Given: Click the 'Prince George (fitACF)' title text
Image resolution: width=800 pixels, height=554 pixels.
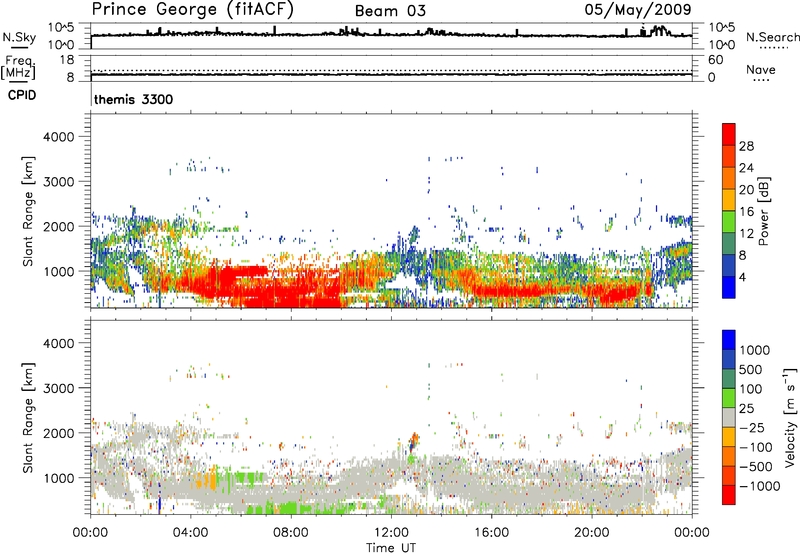Looking at the screenshot, I should 193,10.
